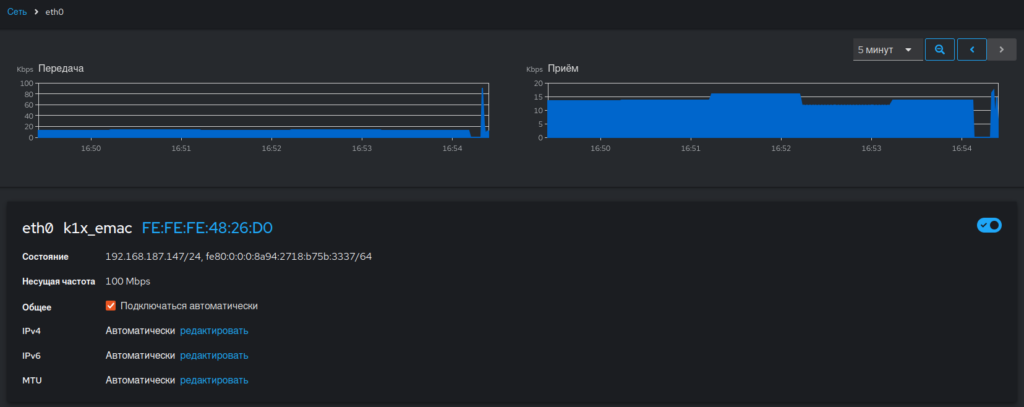Click the eth0 breadcrumb item
The image size is (1024, 407).
[x=55, y=12]
